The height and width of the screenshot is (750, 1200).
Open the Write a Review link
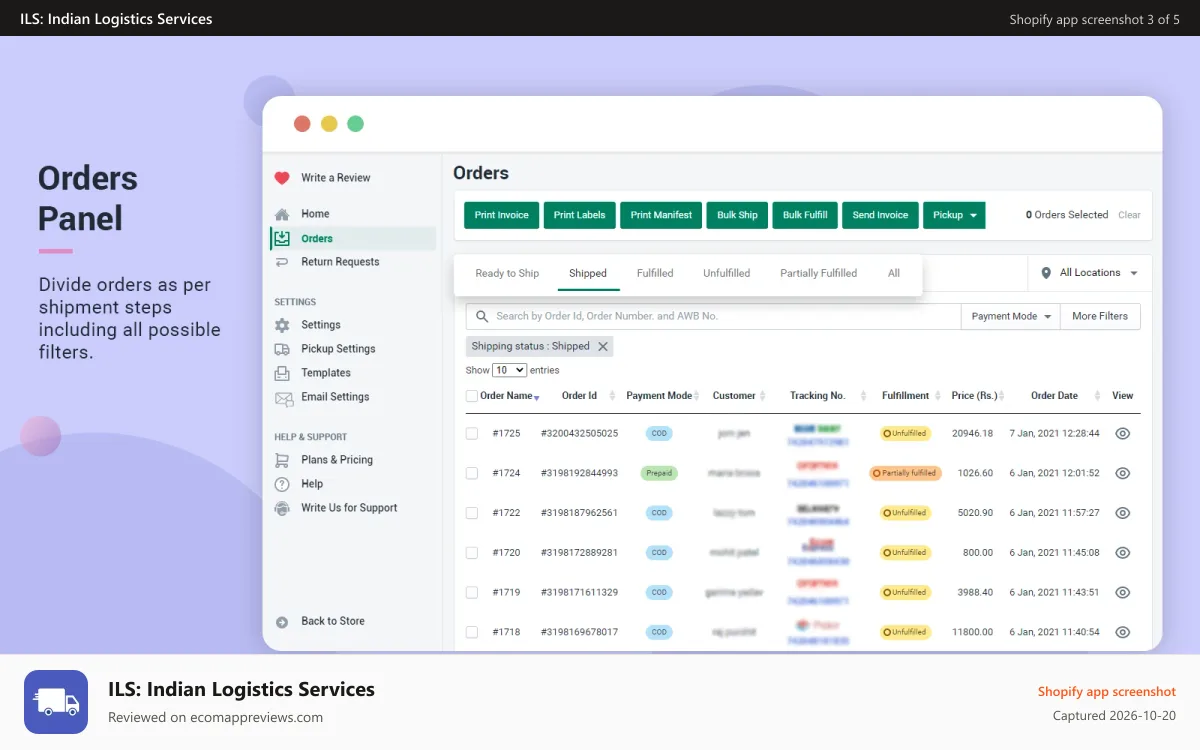336,178
